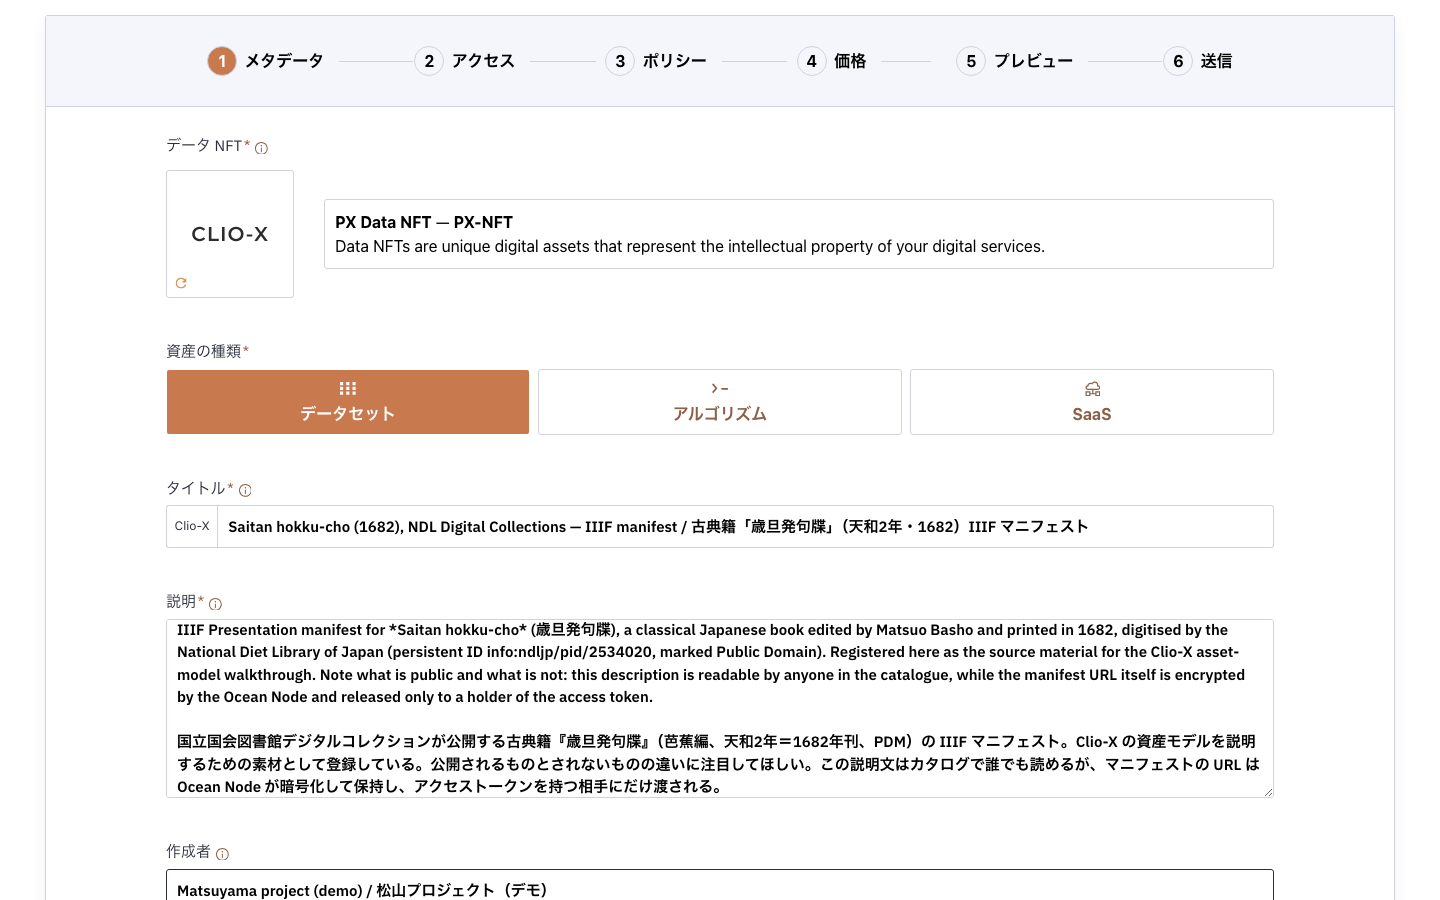This screenshot has width=1440, height=900.
Task: Regenerate the Data NFT with refresh icon
Action: [x=181, y=283]
